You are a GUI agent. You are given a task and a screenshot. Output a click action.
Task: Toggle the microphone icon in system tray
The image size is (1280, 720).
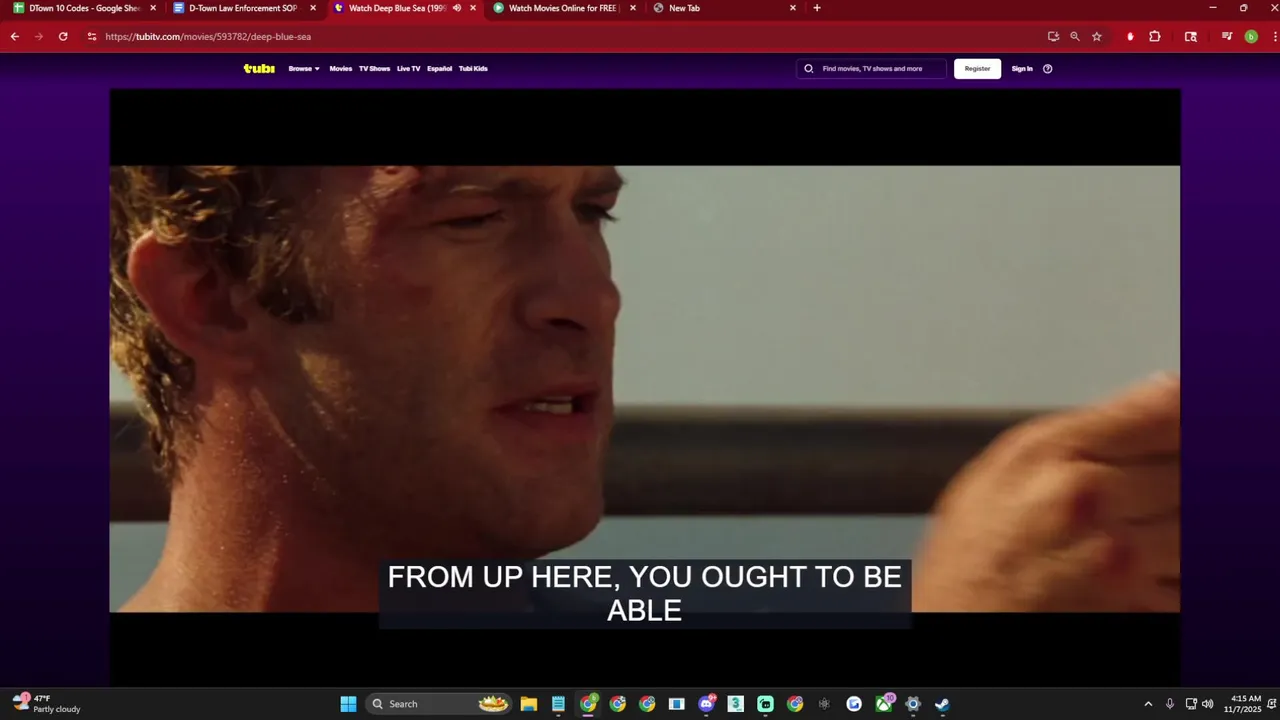tap(1169, 704)
